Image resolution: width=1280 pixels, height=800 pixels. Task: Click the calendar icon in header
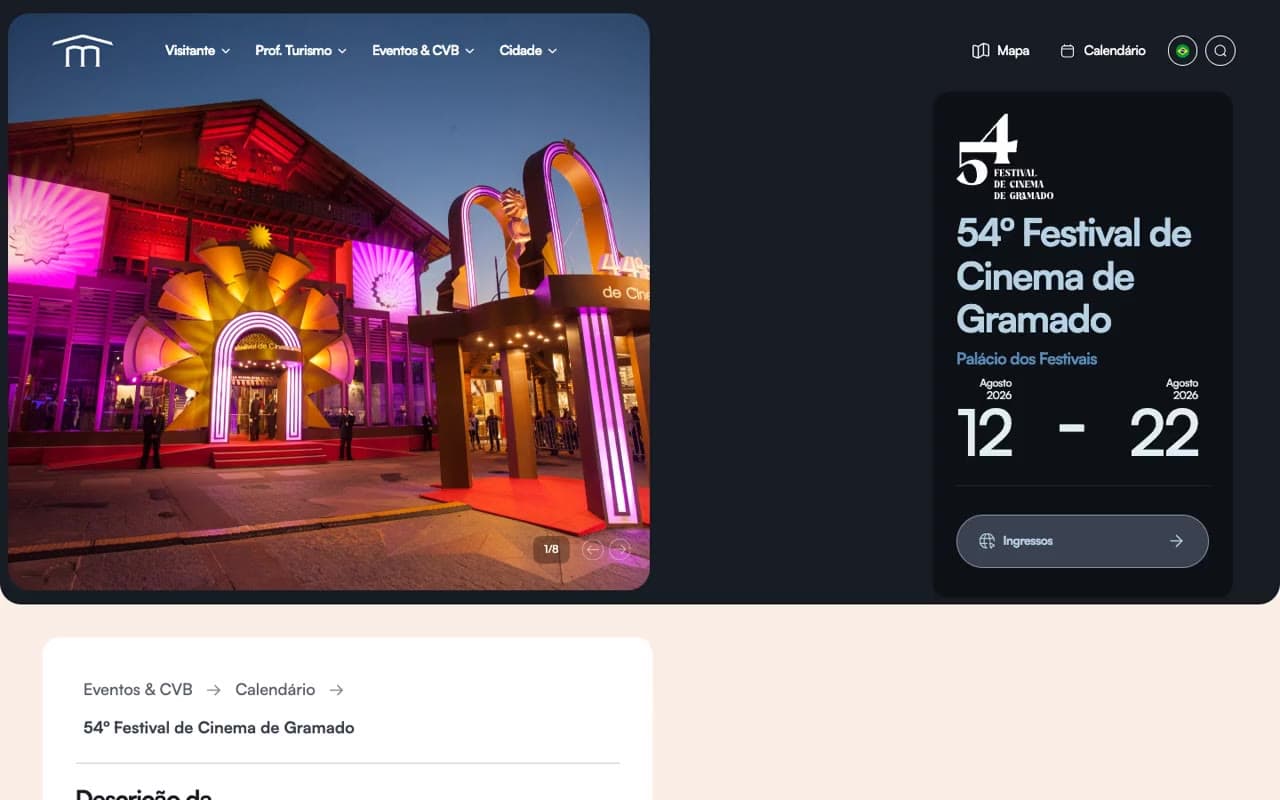(x=1067, y=51)
